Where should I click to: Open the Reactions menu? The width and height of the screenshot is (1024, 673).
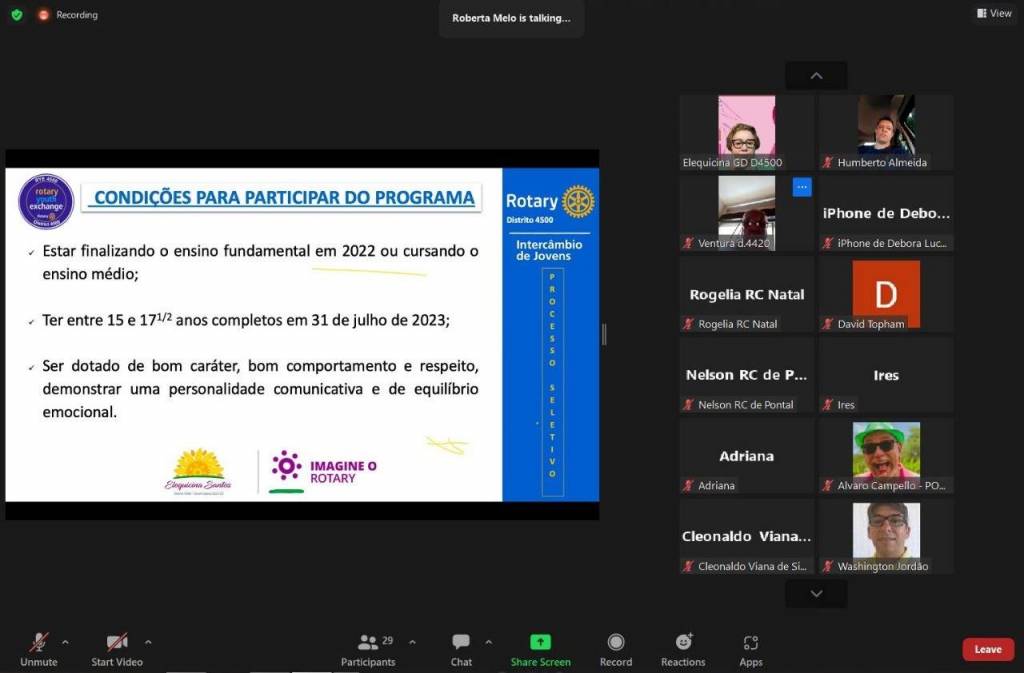[683, 648]
